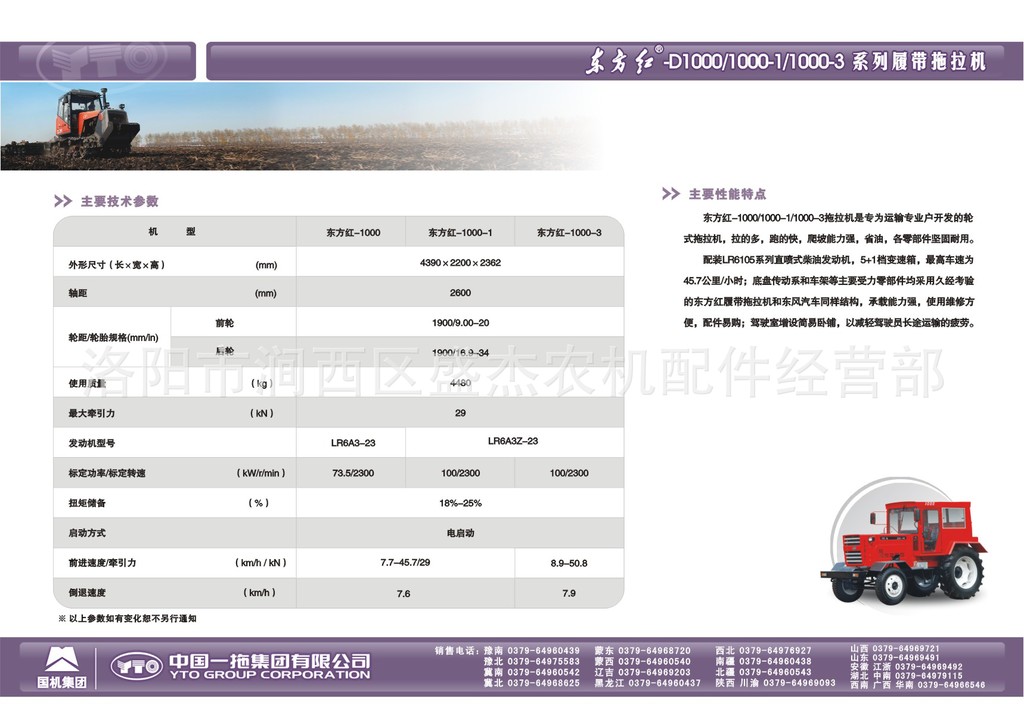Click the 外形尺寸 (长×宽×高) row label
This screenshot has height=724, width=1024.
[117, 264]
